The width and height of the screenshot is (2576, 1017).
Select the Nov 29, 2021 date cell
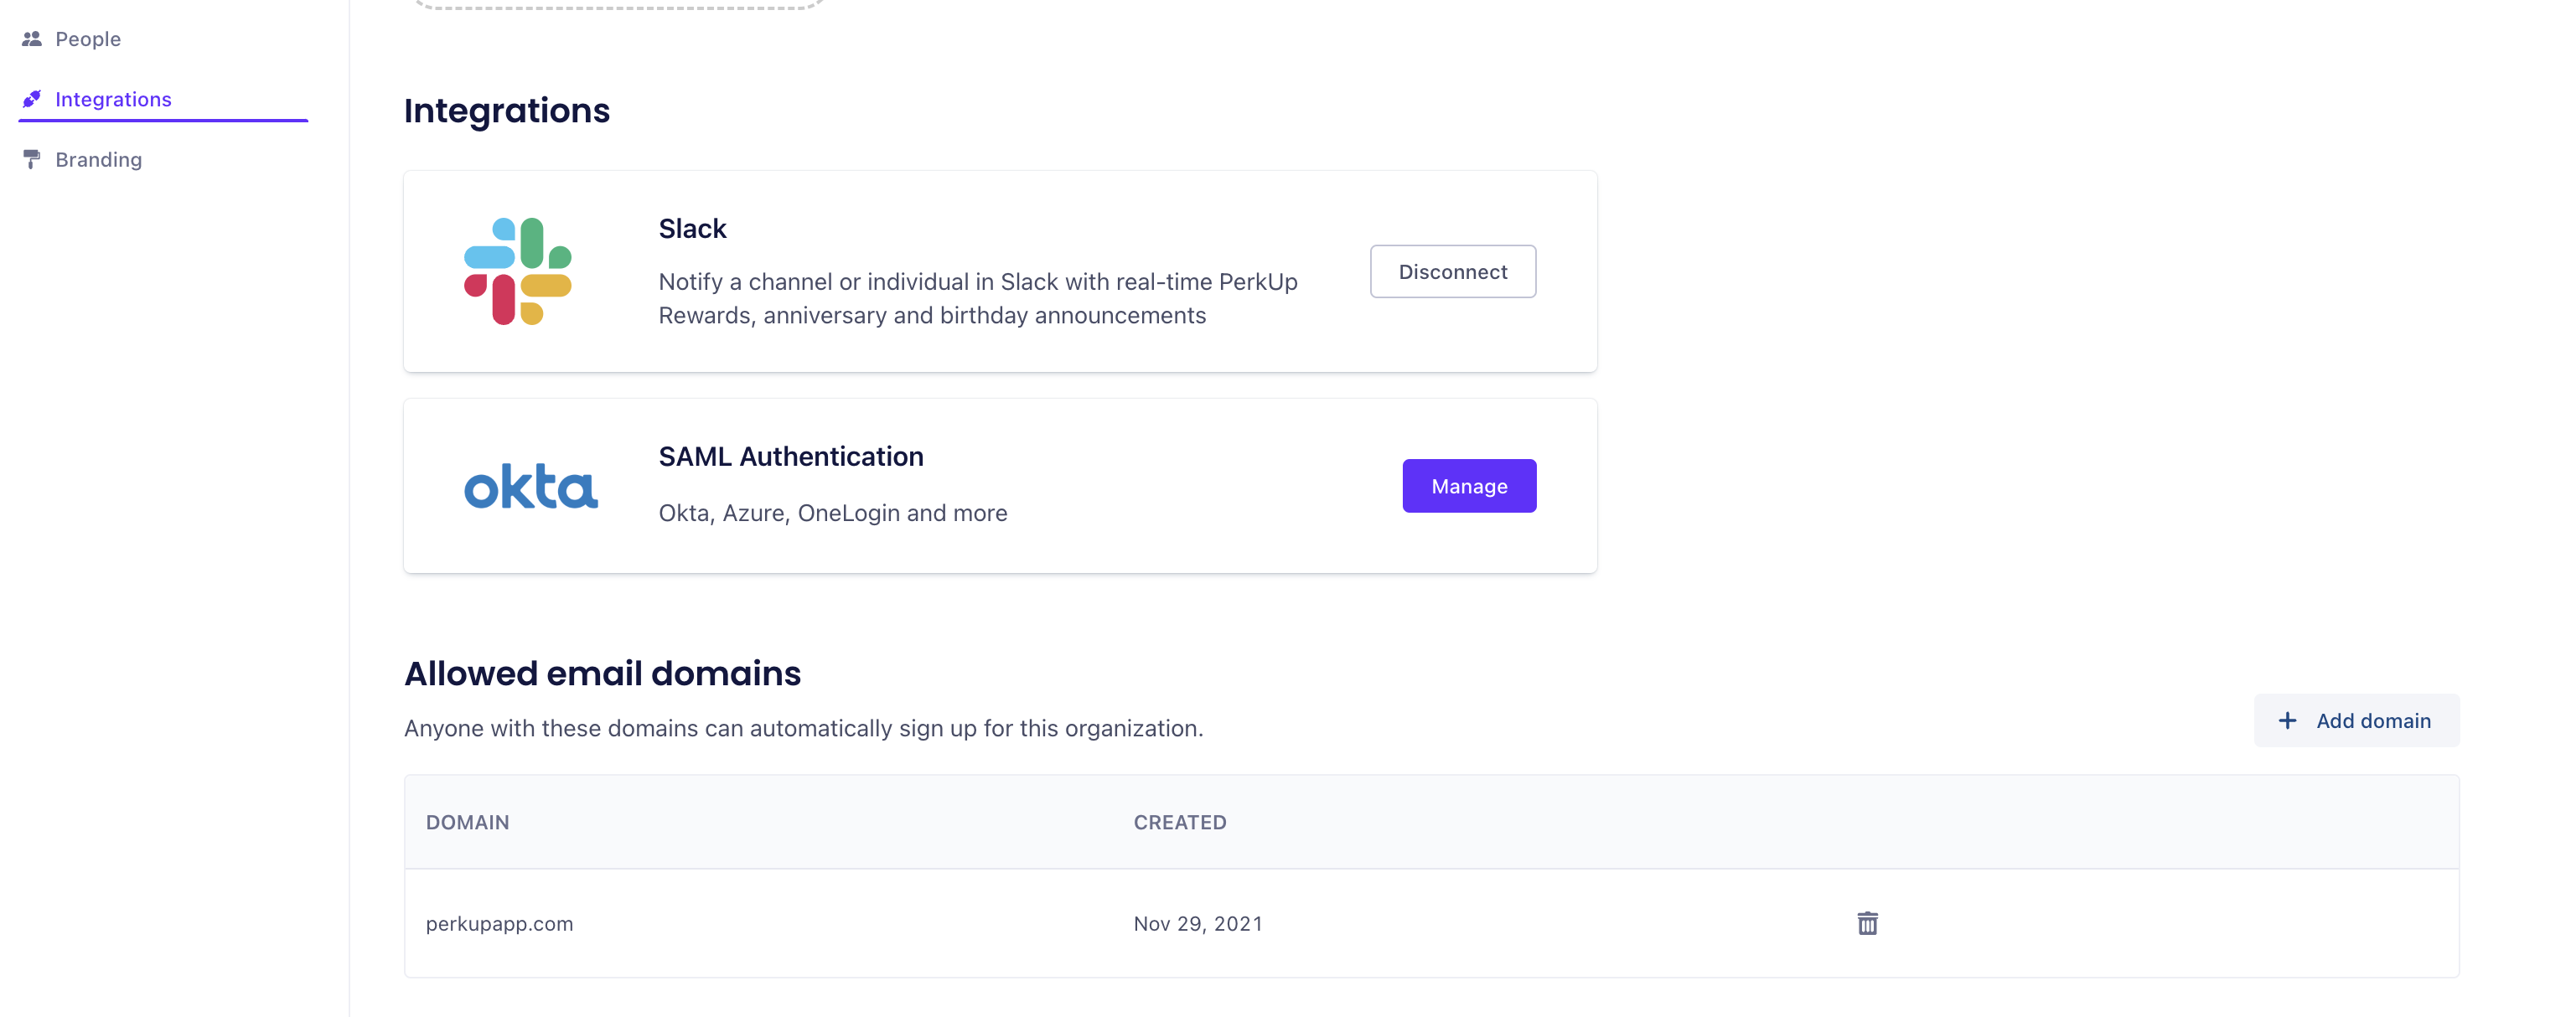click(x=1197, y=924)
